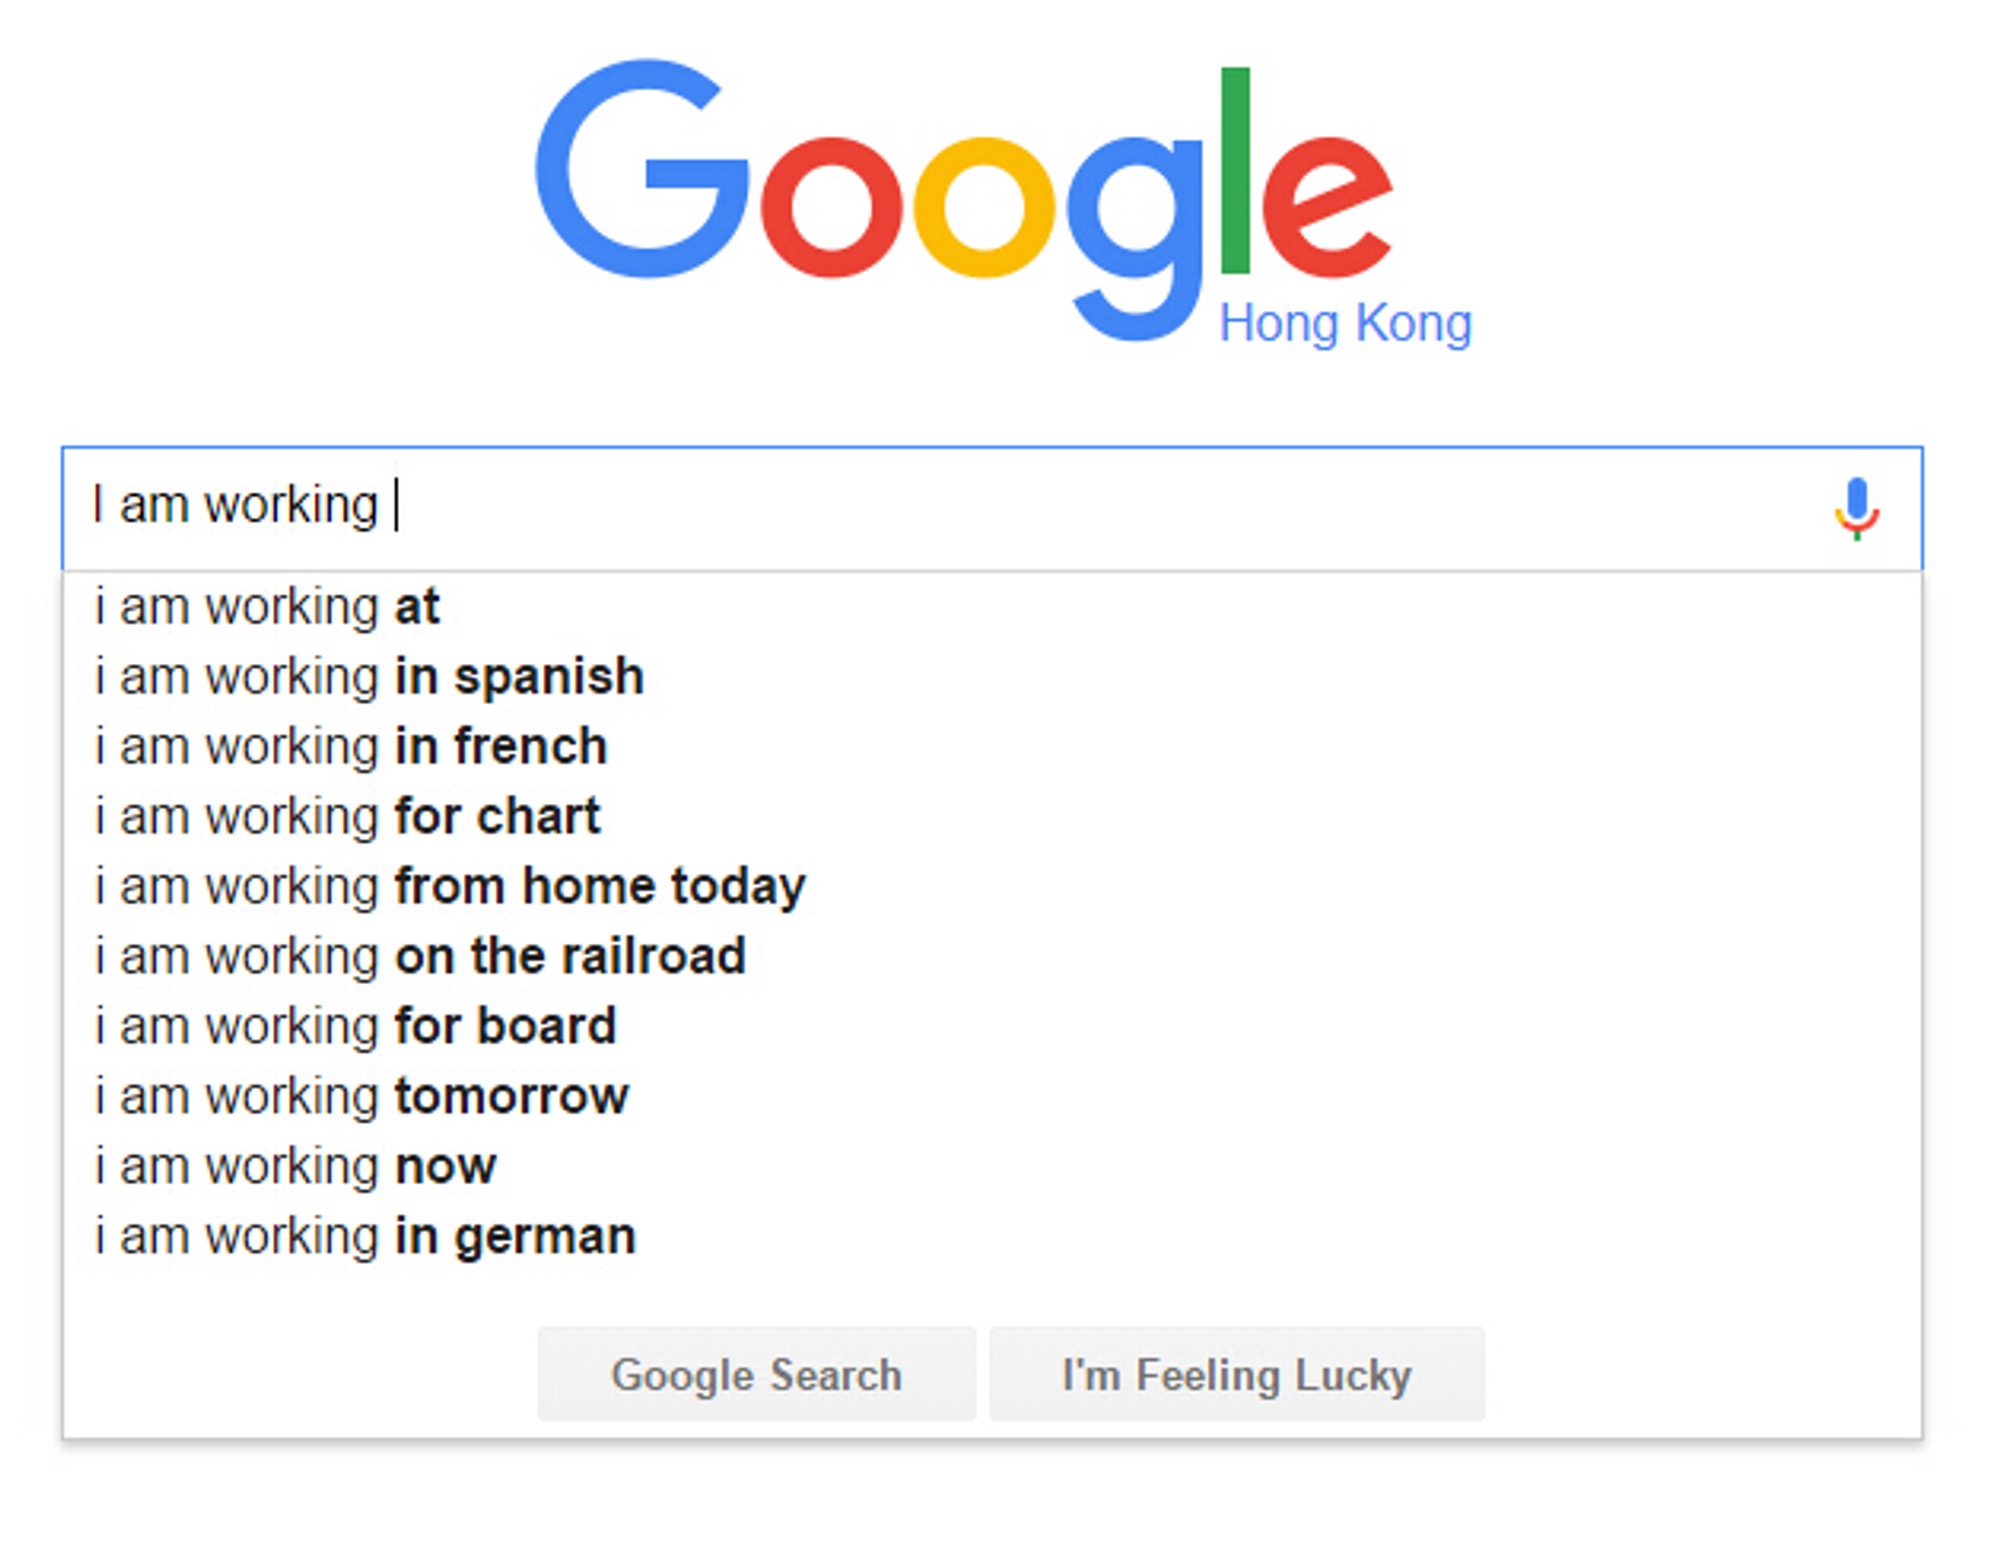Pick suggestion 'i am working in german'

(992, 1237)
